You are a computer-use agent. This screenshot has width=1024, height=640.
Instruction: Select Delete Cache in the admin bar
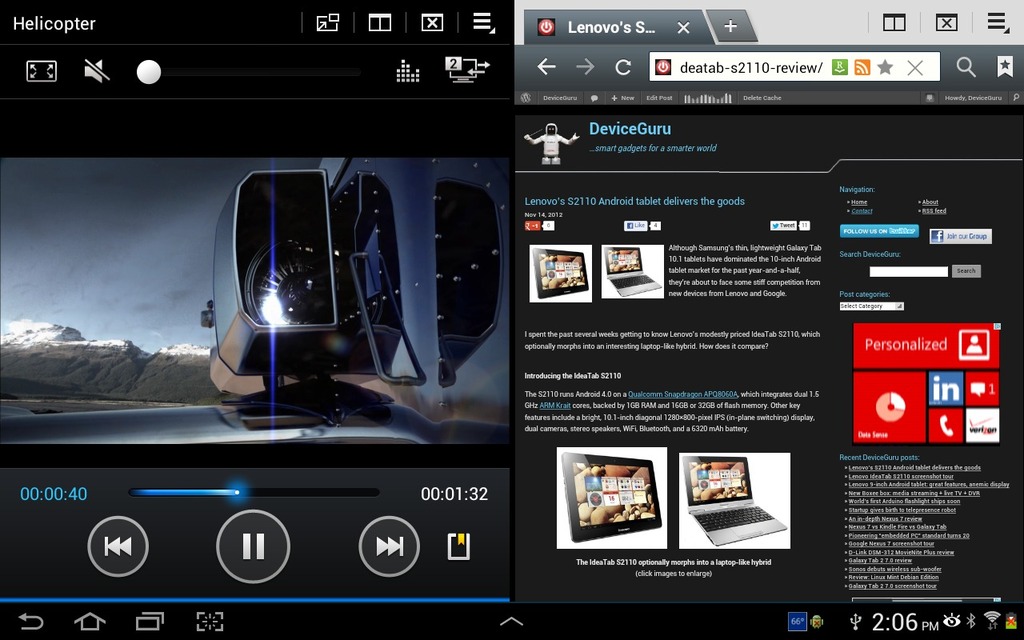click(762, 98)
